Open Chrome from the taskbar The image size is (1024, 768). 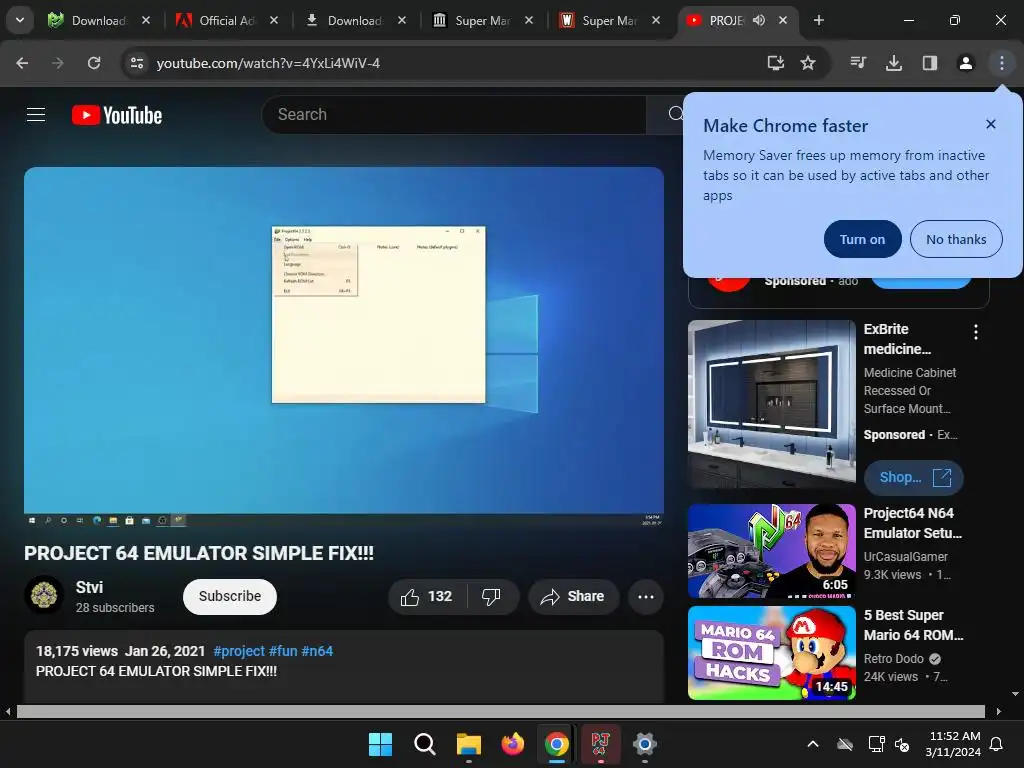pos(556,744)
